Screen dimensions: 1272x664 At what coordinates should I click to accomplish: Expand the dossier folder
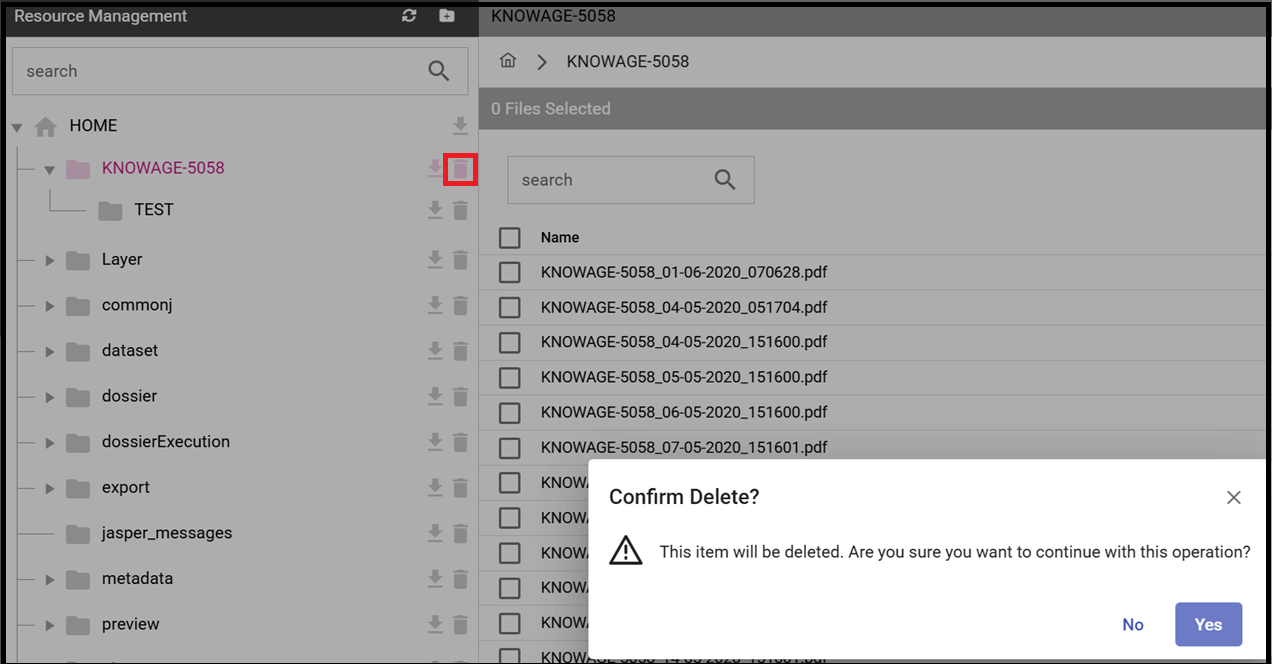click(50, 397)
